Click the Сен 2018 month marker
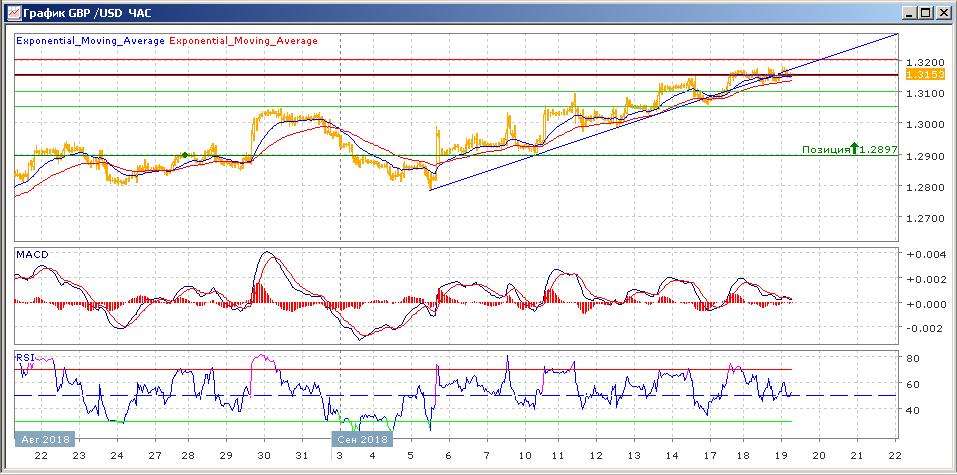This screenshot has height=475, width=957. (361, 440)
